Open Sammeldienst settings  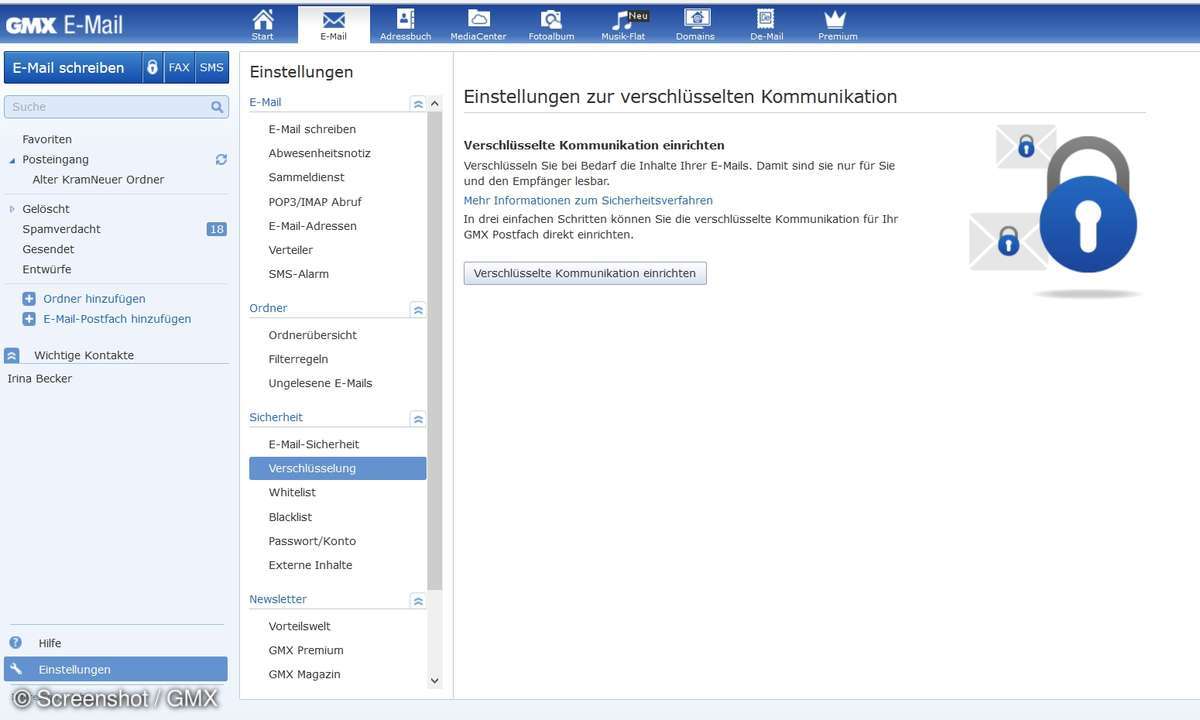coord(306,177)
